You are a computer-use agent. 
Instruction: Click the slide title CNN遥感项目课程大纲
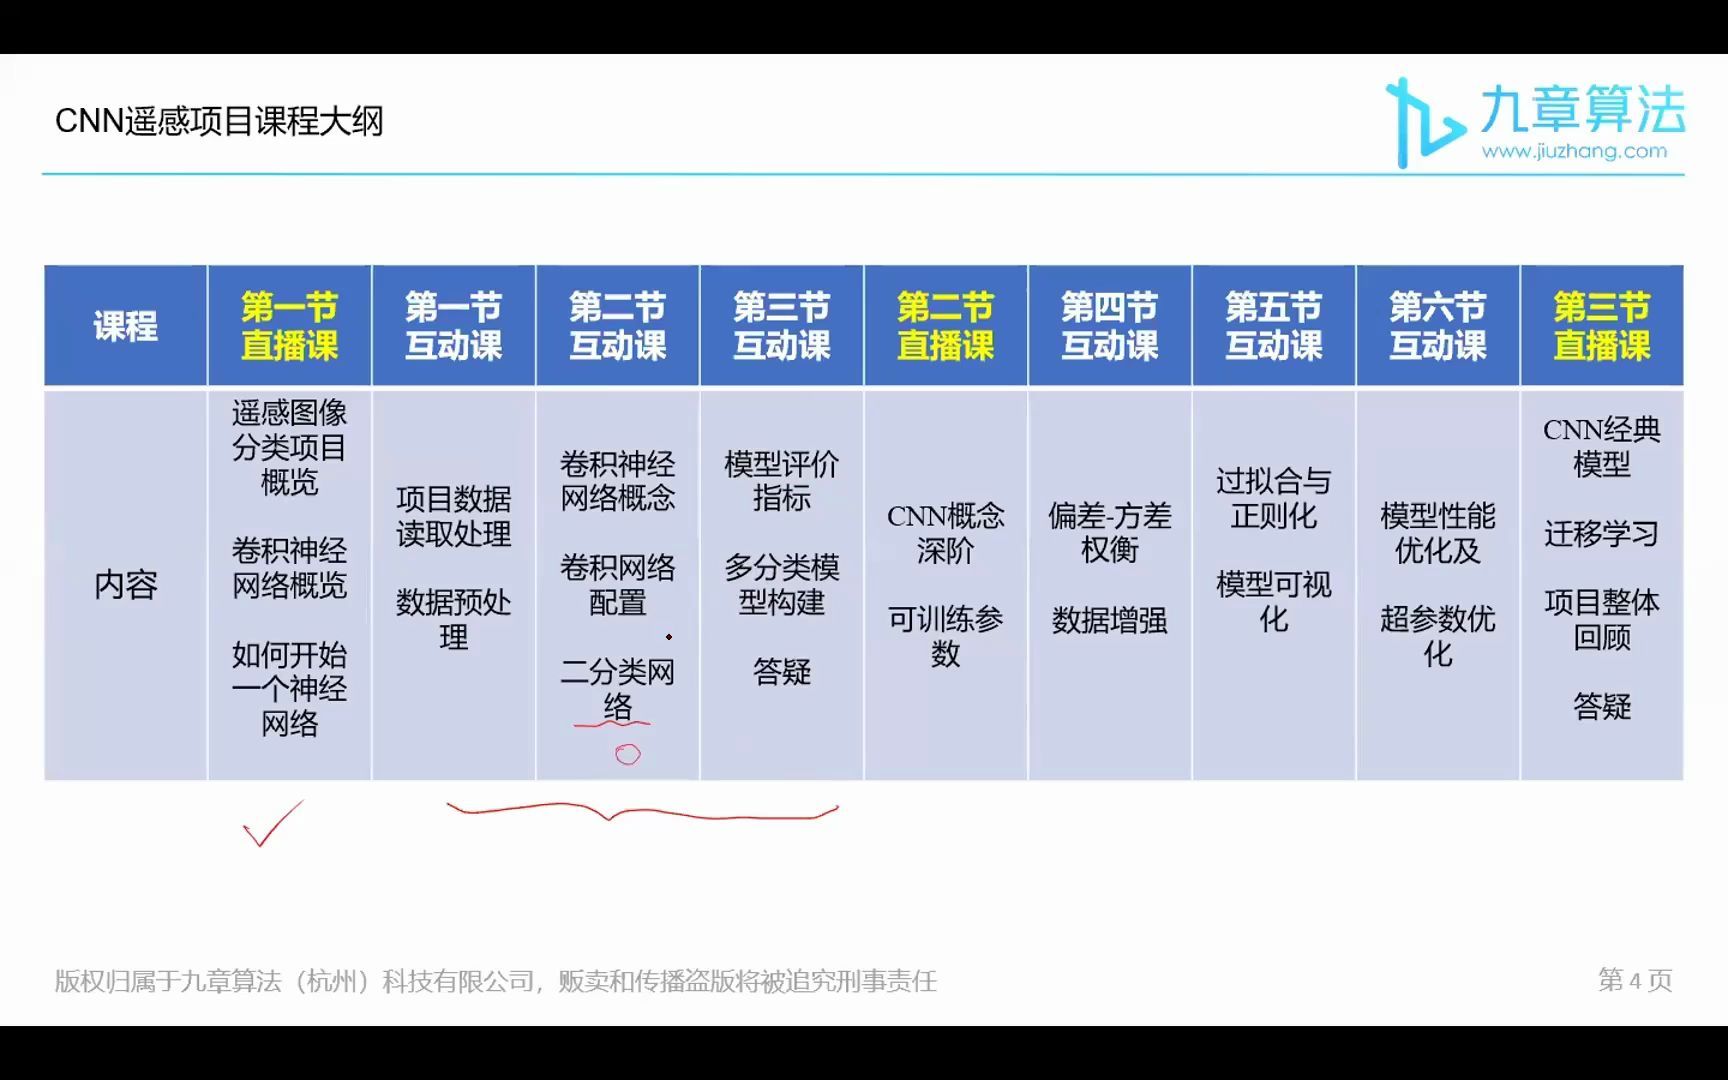coord(219,121)
